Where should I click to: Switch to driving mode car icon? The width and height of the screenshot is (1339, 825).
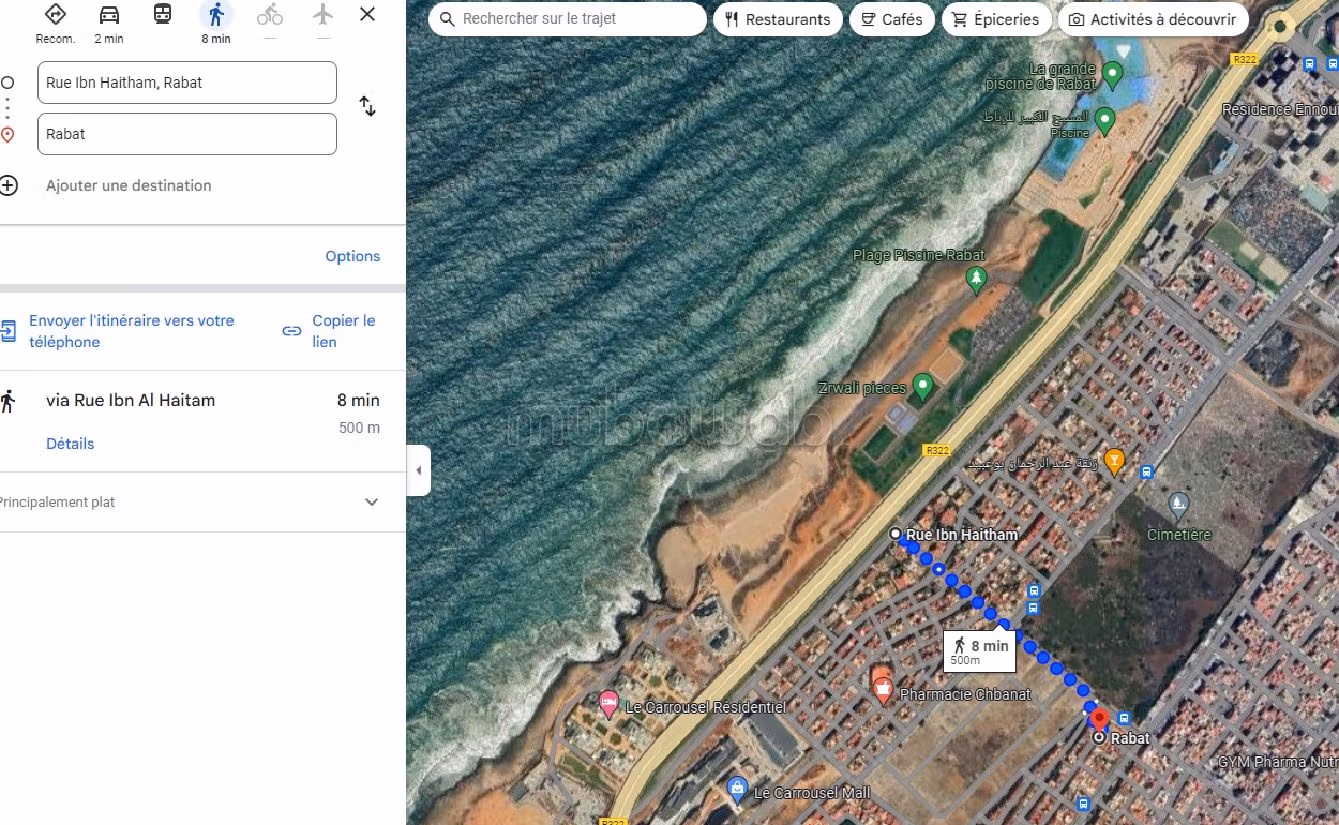(109, 15)
